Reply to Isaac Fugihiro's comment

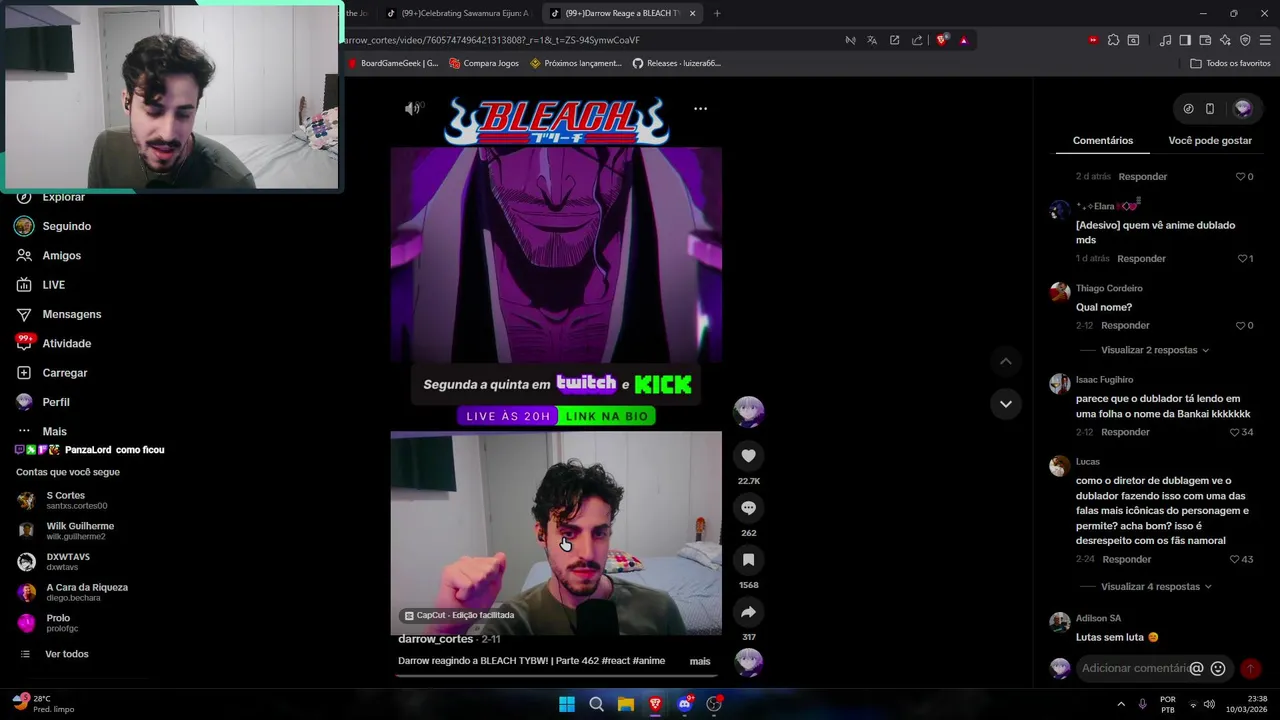pyautogui.click(x=1125, y=433)
